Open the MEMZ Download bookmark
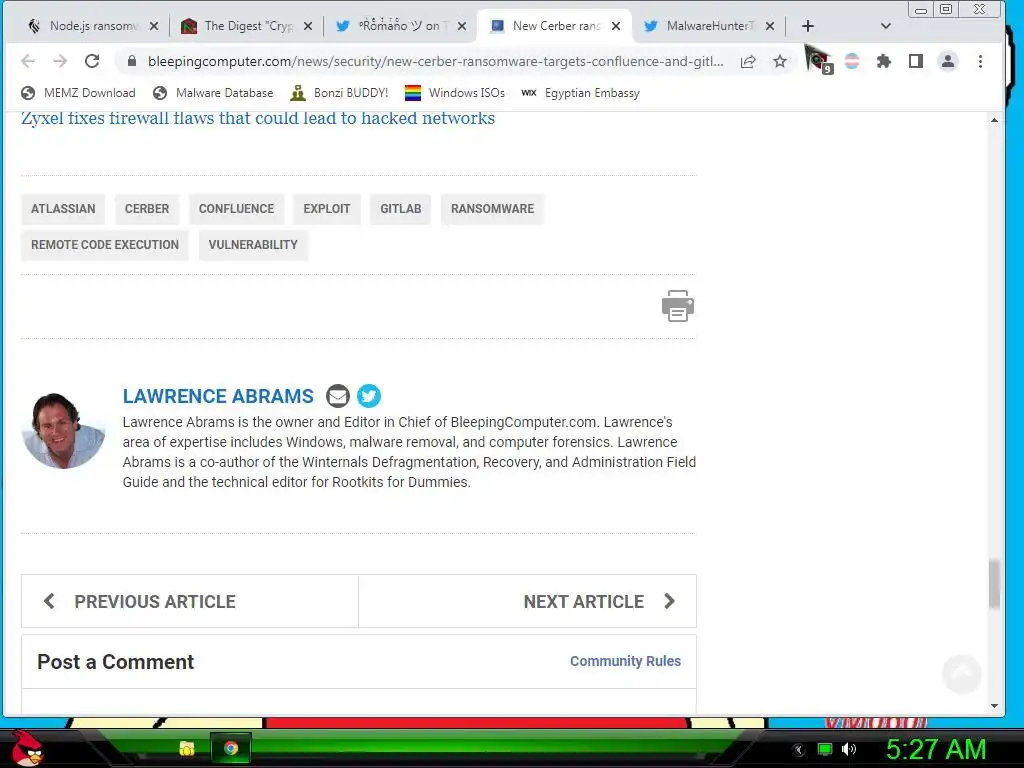Screen dimensions: 1024x768 (78, 93)
